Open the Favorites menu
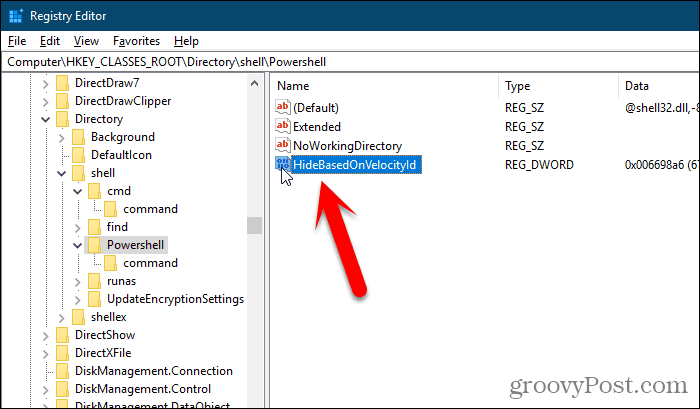Viewport: 700px width, 409px height. [136, 41]
